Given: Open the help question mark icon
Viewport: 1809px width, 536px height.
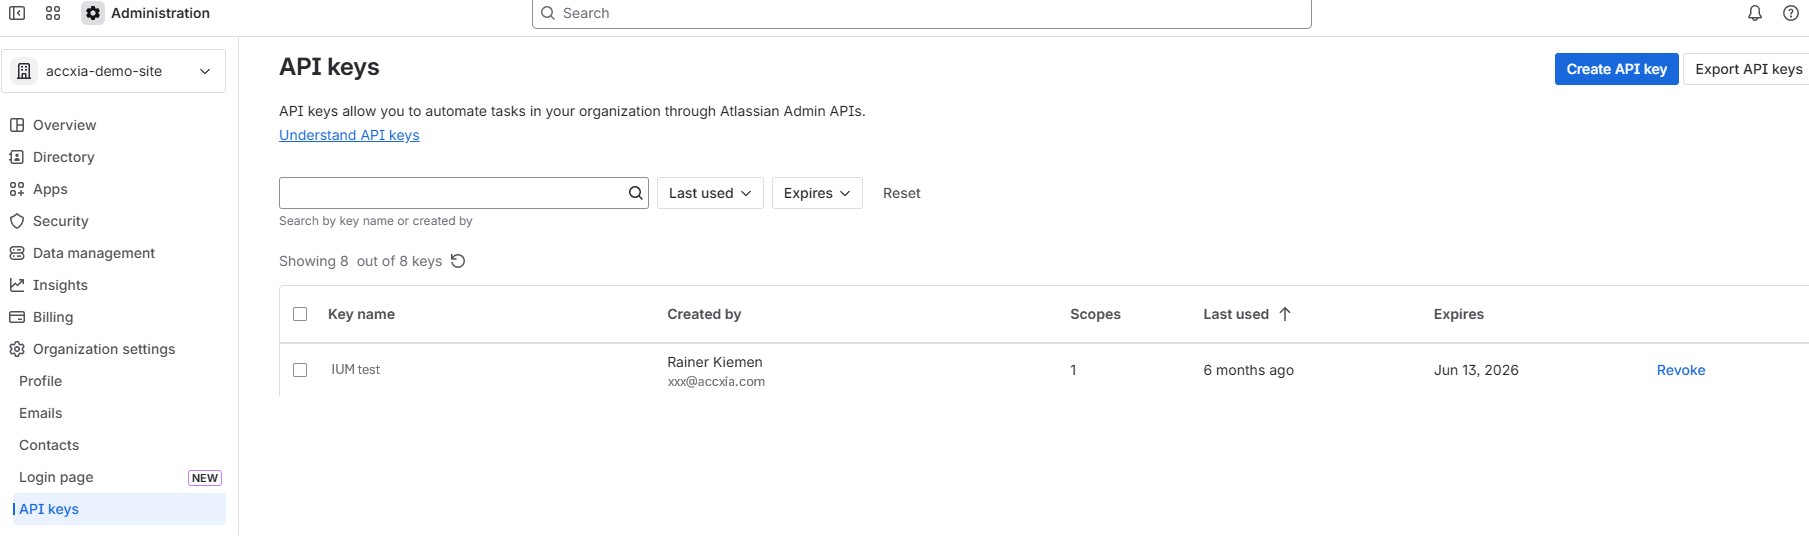Looking at the screenshot, I should [x=1790, y=13].
